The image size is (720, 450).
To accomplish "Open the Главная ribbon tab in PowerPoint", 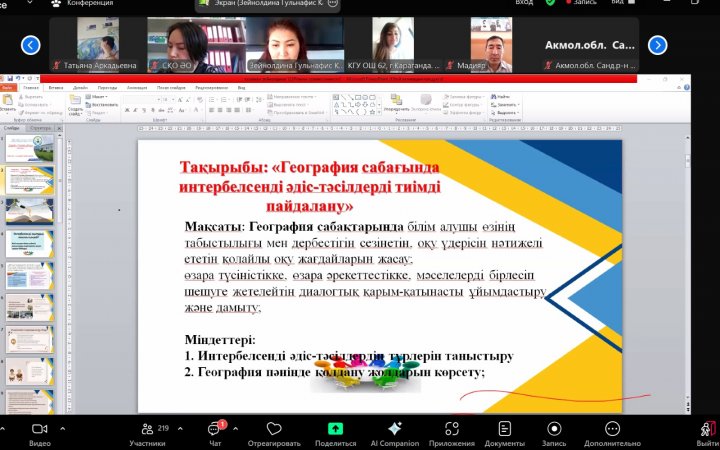I will [31, 87].
